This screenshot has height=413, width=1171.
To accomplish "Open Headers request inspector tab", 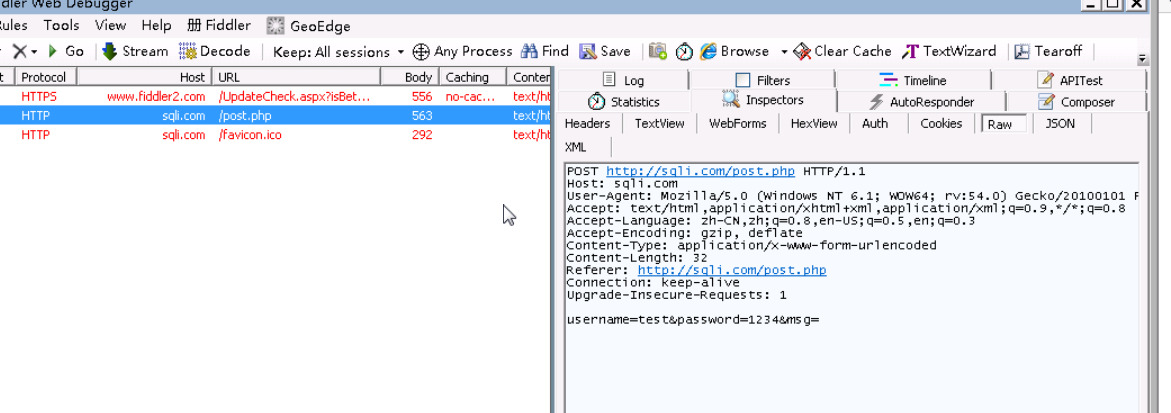I will [x=588, y=124].
